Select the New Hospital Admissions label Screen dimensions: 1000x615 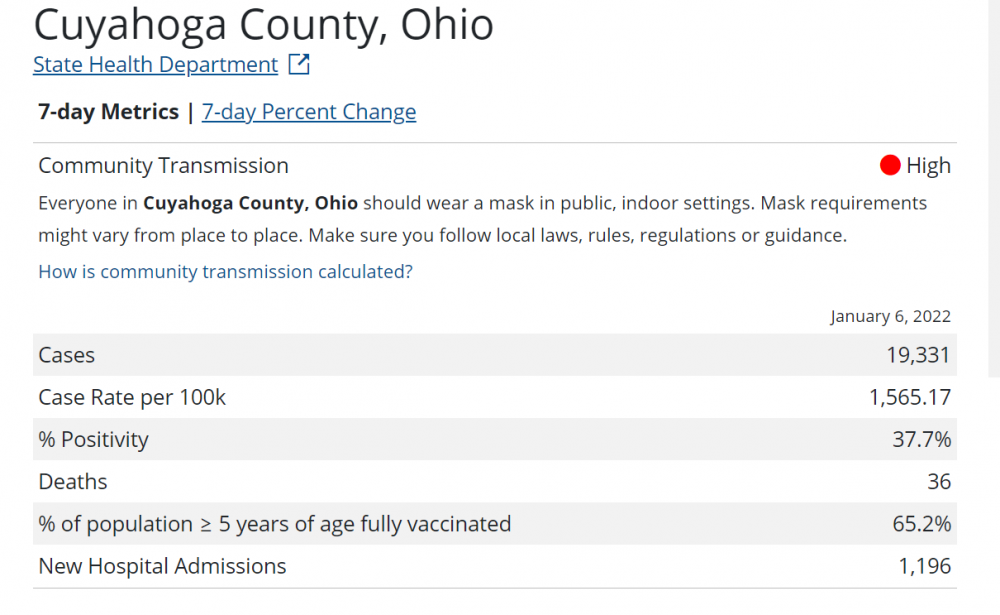(162, 566)
